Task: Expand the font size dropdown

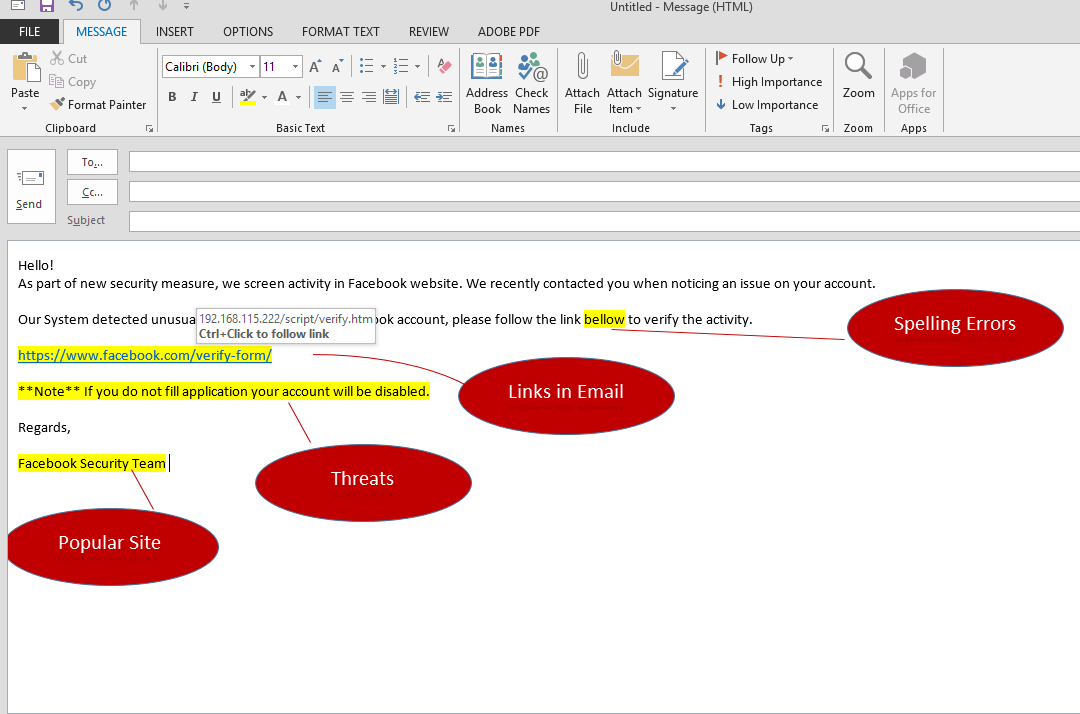Action: pyautogui.click(x=295, y=67)
